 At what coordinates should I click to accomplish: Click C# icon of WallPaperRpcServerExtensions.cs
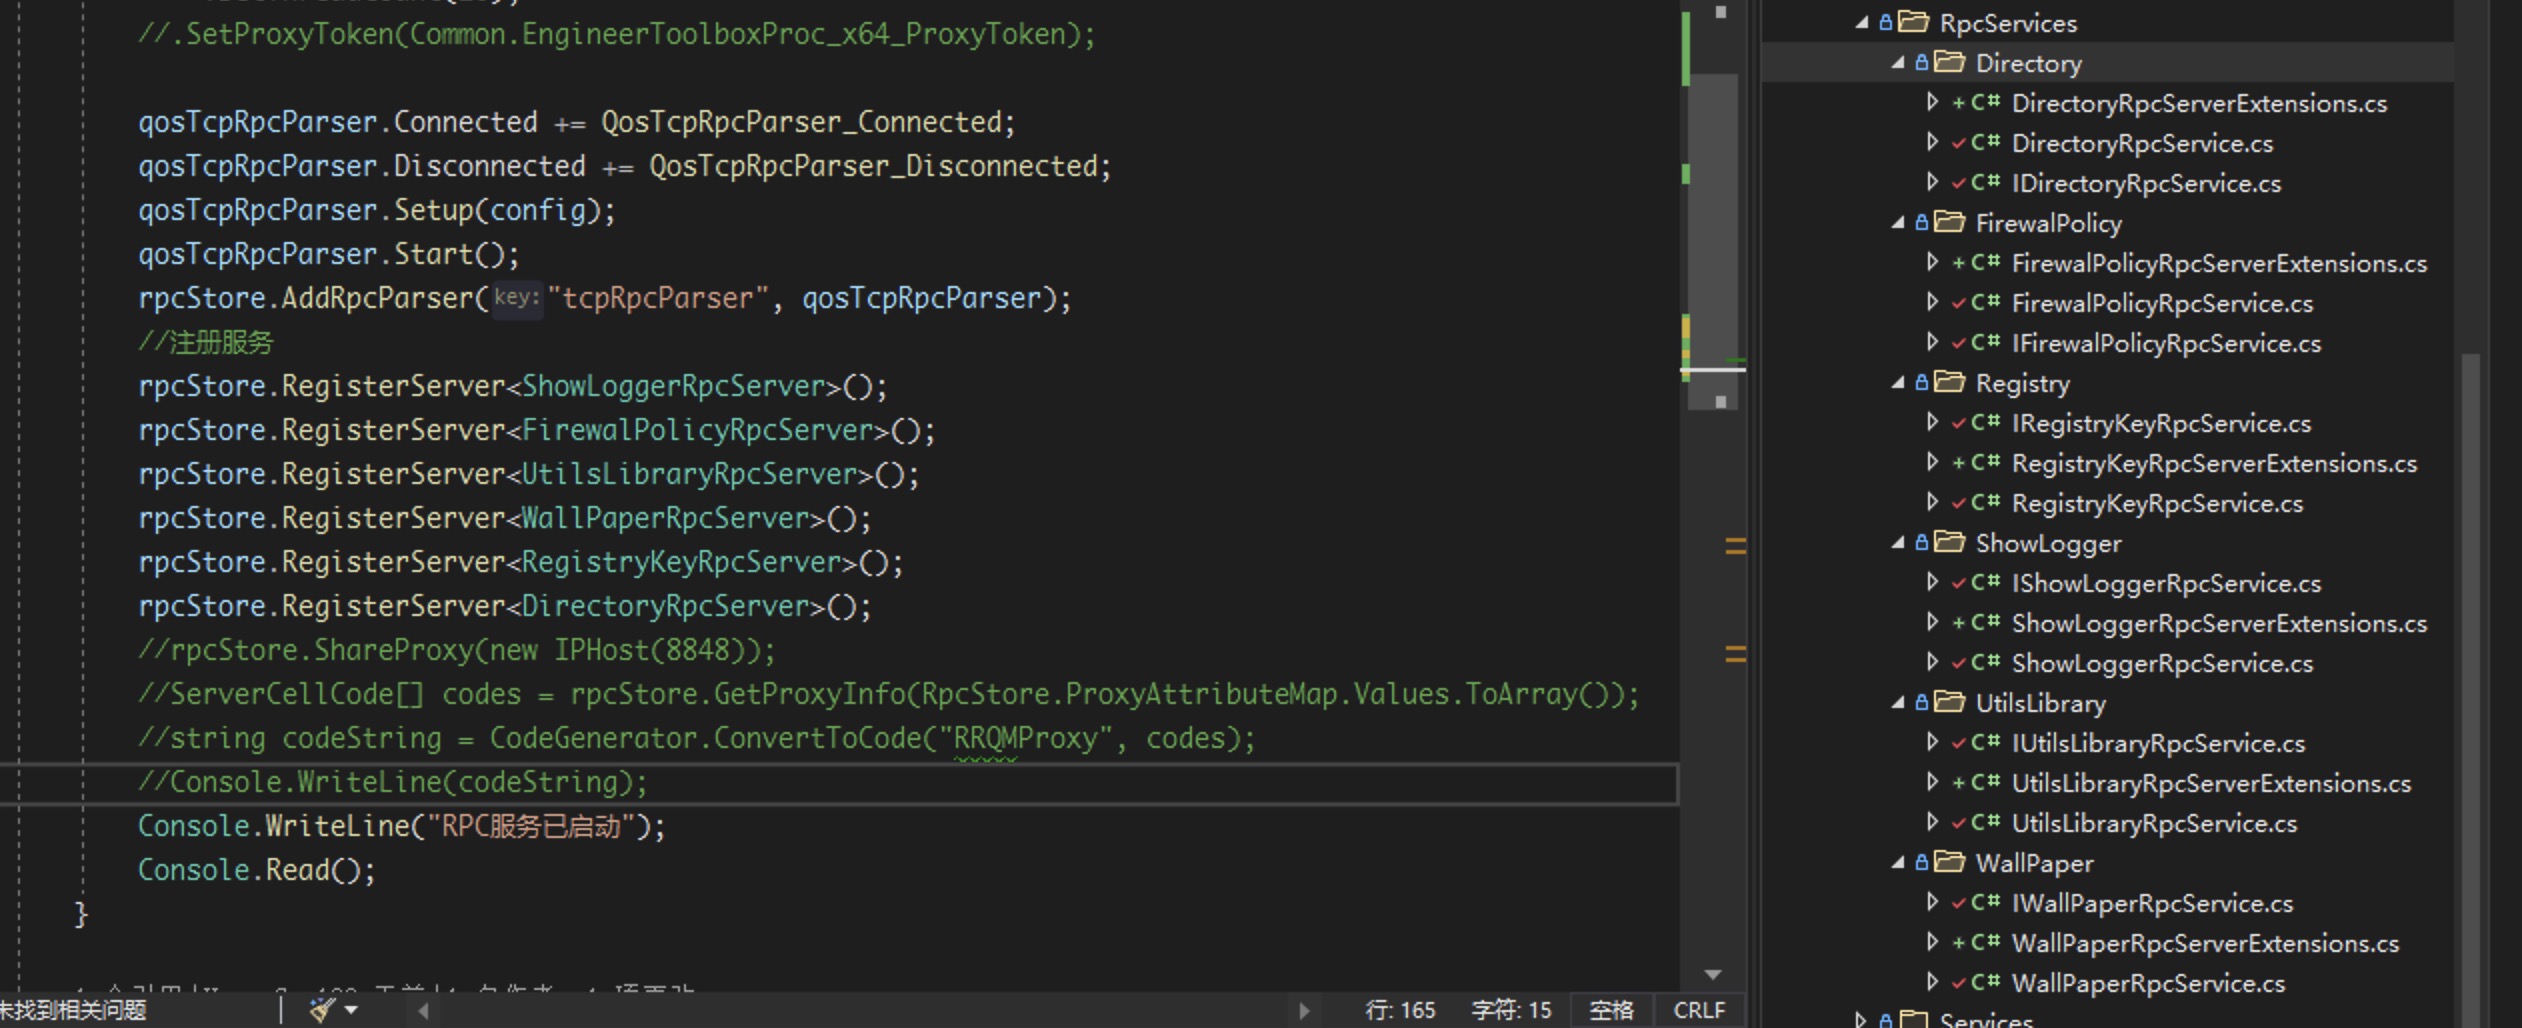tap(1985, 942)
